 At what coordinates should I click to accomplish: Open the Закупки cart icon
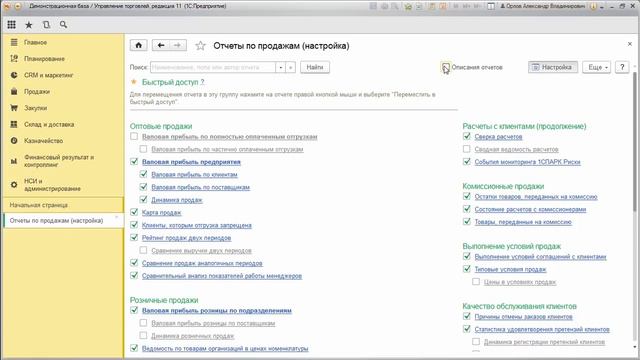14,108
